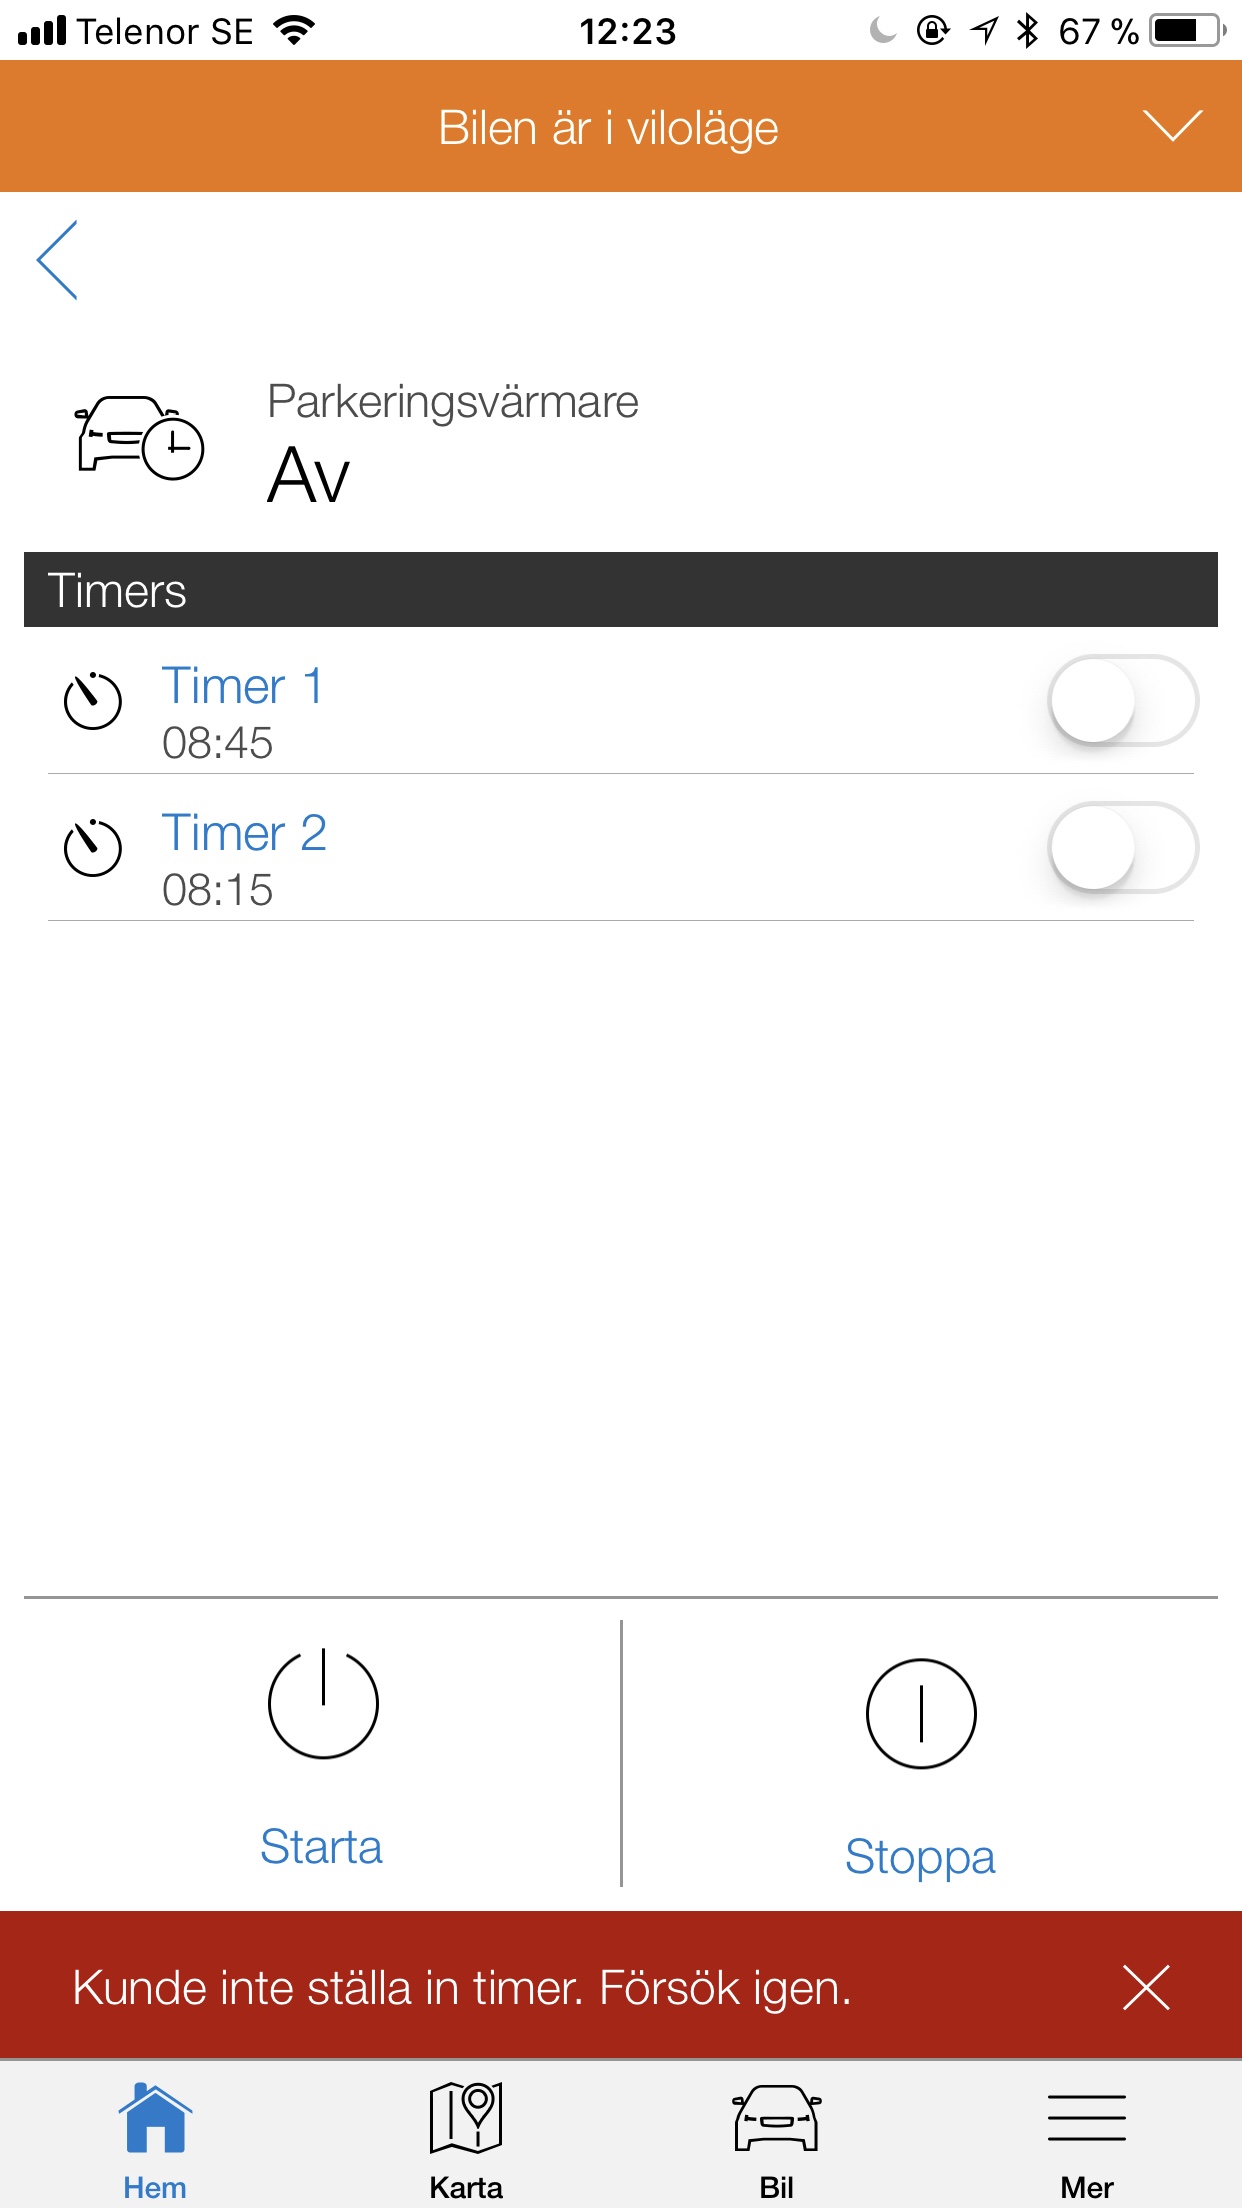Tap the Timer 2 stopwatch icon

93,847
